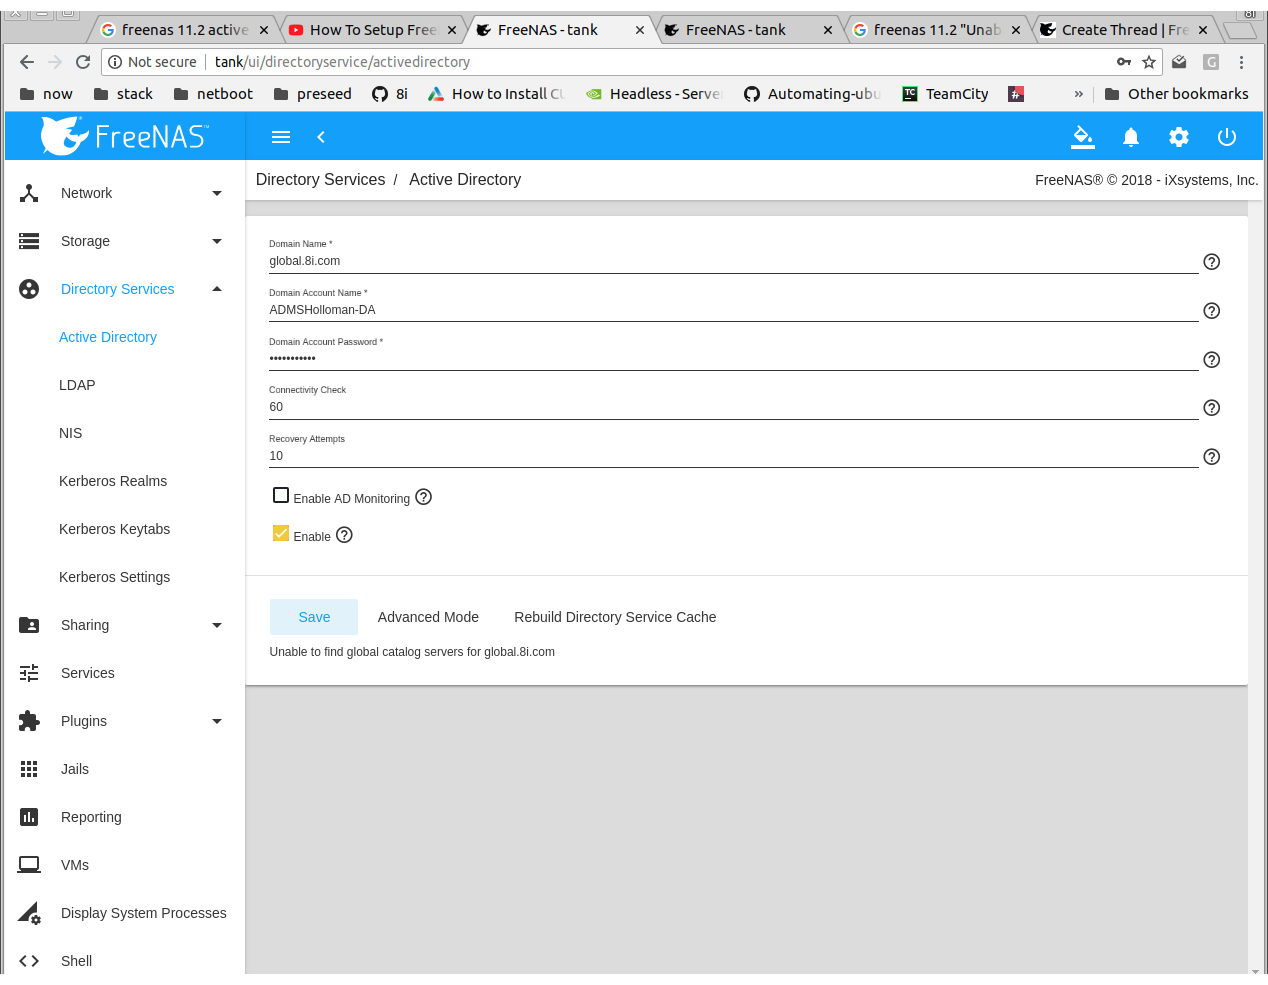Open Kerberos Realms in the sidebar
Viewport: 1268px width, 985px height.
coord(113,481)
